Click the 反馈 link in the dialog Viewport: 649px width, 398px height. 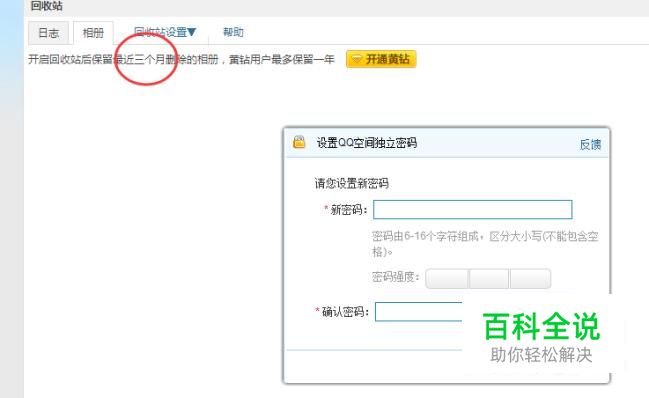click(x=590, y=144)
